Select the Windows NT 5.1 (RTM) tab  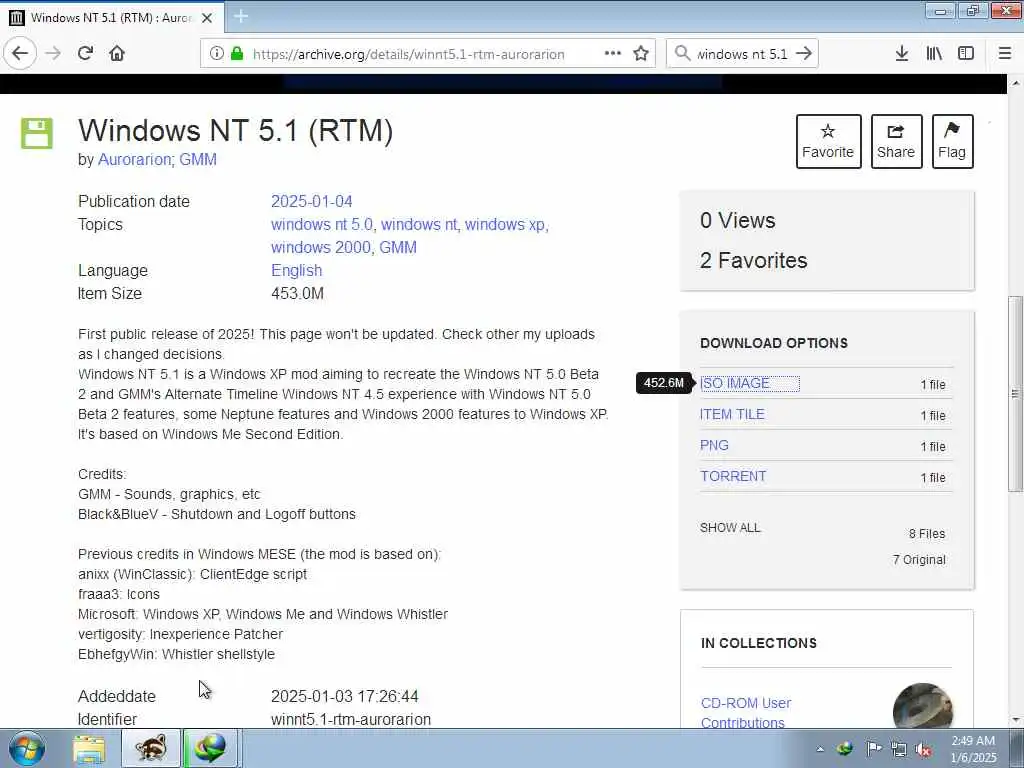pos(112,18)
